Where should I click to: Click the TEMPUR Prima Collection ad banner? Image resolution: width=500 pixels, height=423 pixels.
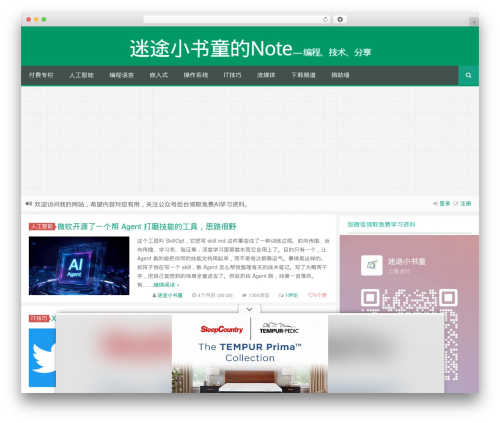250,354
